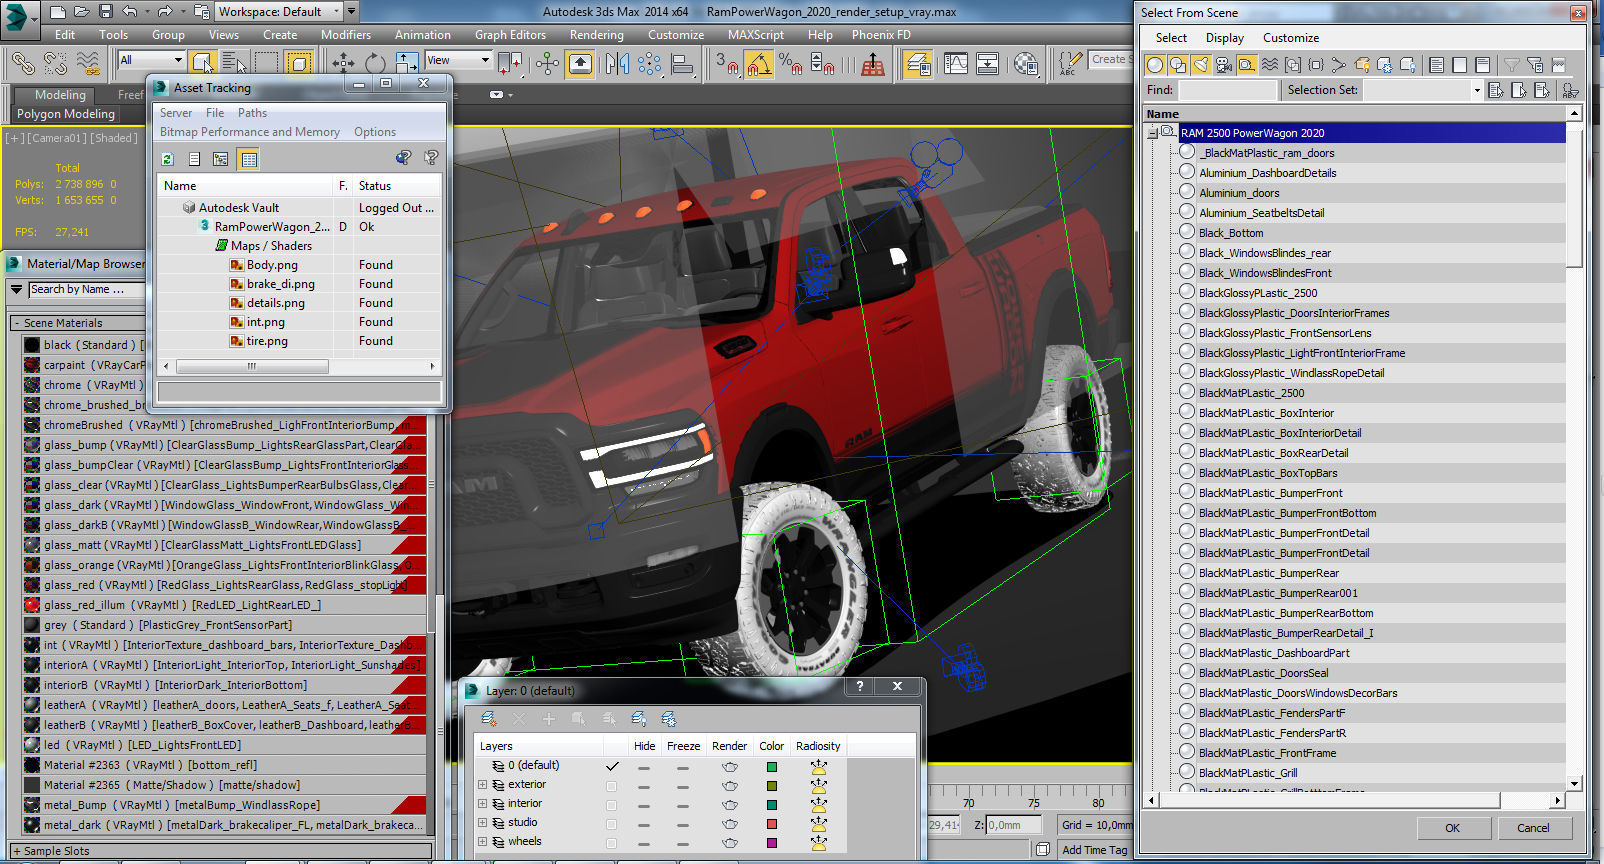Open the Manage Layers toolbar icon
The image size is (1604, 864).
pos(918,64)
